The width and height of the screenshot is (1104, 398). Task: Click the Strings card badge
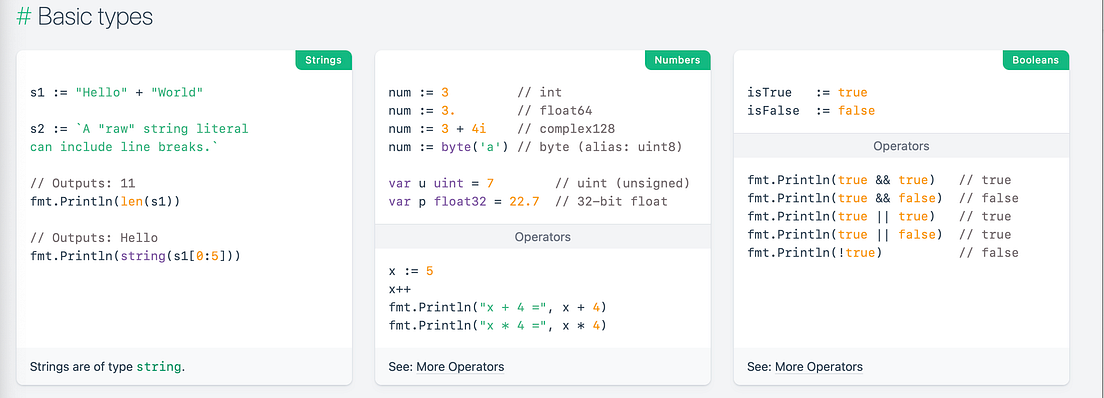[x=323, y=60]
